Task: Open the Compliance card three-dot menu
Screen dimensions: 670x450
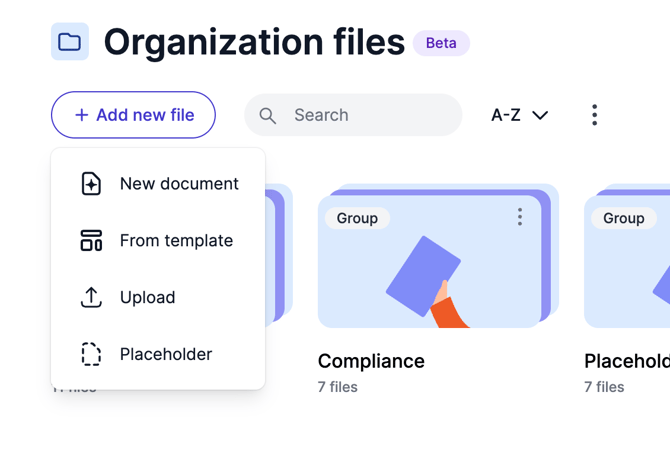Action: pyautogui.click(x=520, y=217)
